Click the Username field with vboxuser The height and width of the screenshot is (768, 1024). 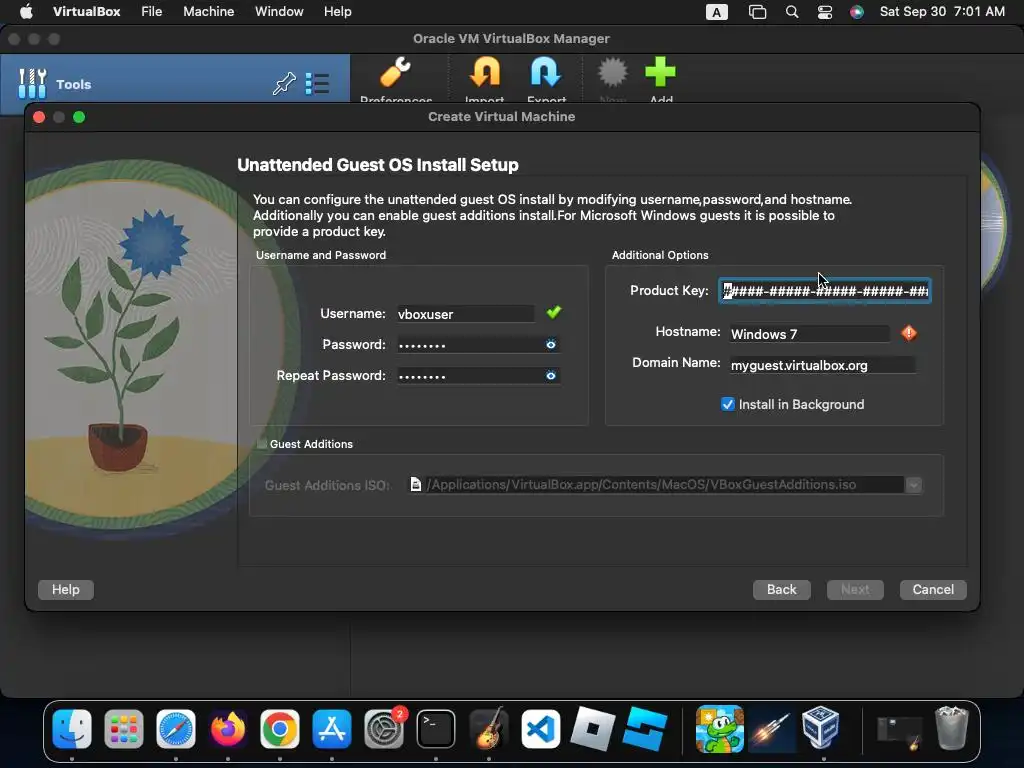point(465,314)
